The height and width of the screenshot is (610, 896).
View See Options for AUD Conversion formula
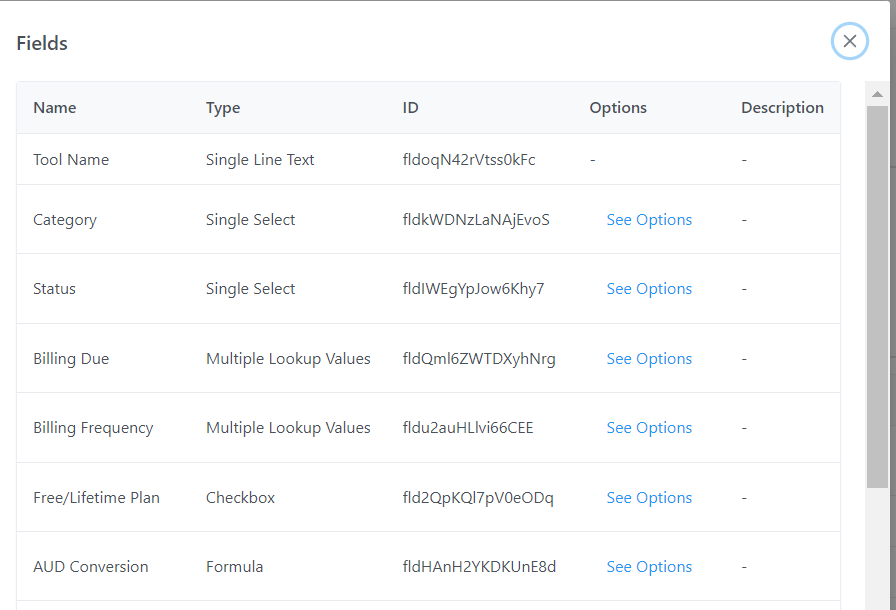pos(649,567)
